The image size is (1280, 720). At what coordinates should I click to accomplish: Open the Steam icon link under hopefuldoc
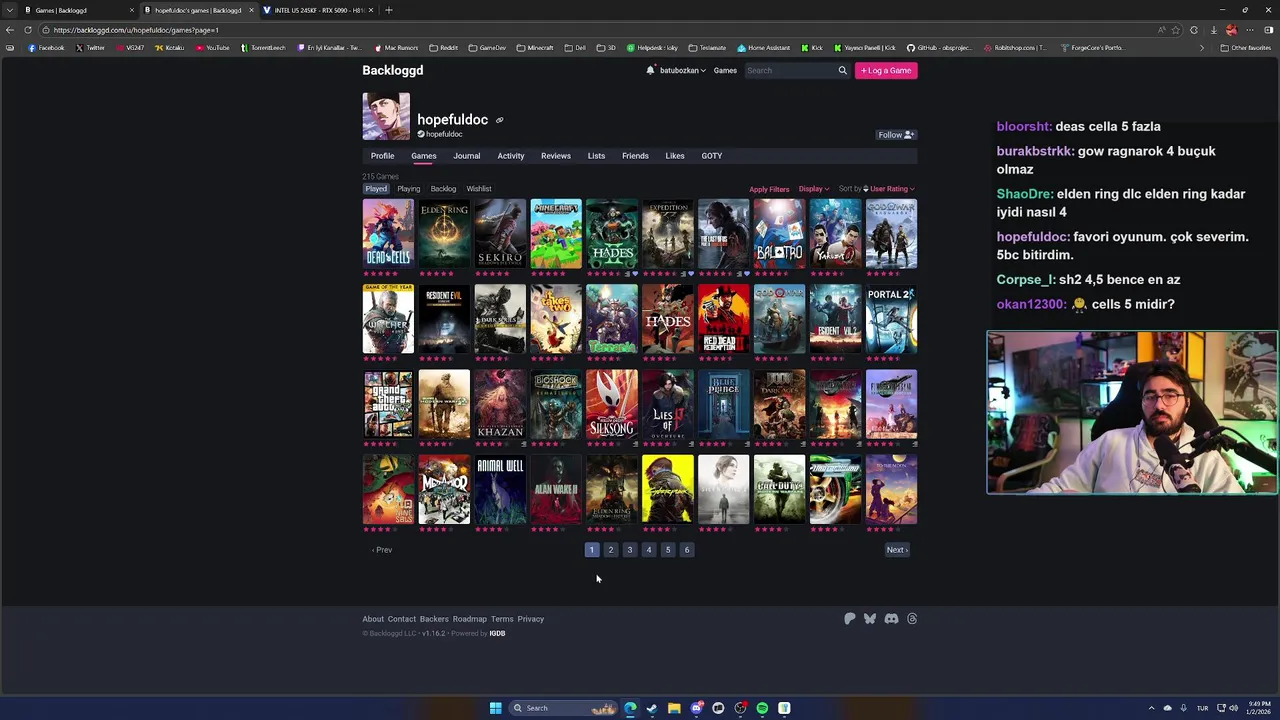click(x=421, y=134)
